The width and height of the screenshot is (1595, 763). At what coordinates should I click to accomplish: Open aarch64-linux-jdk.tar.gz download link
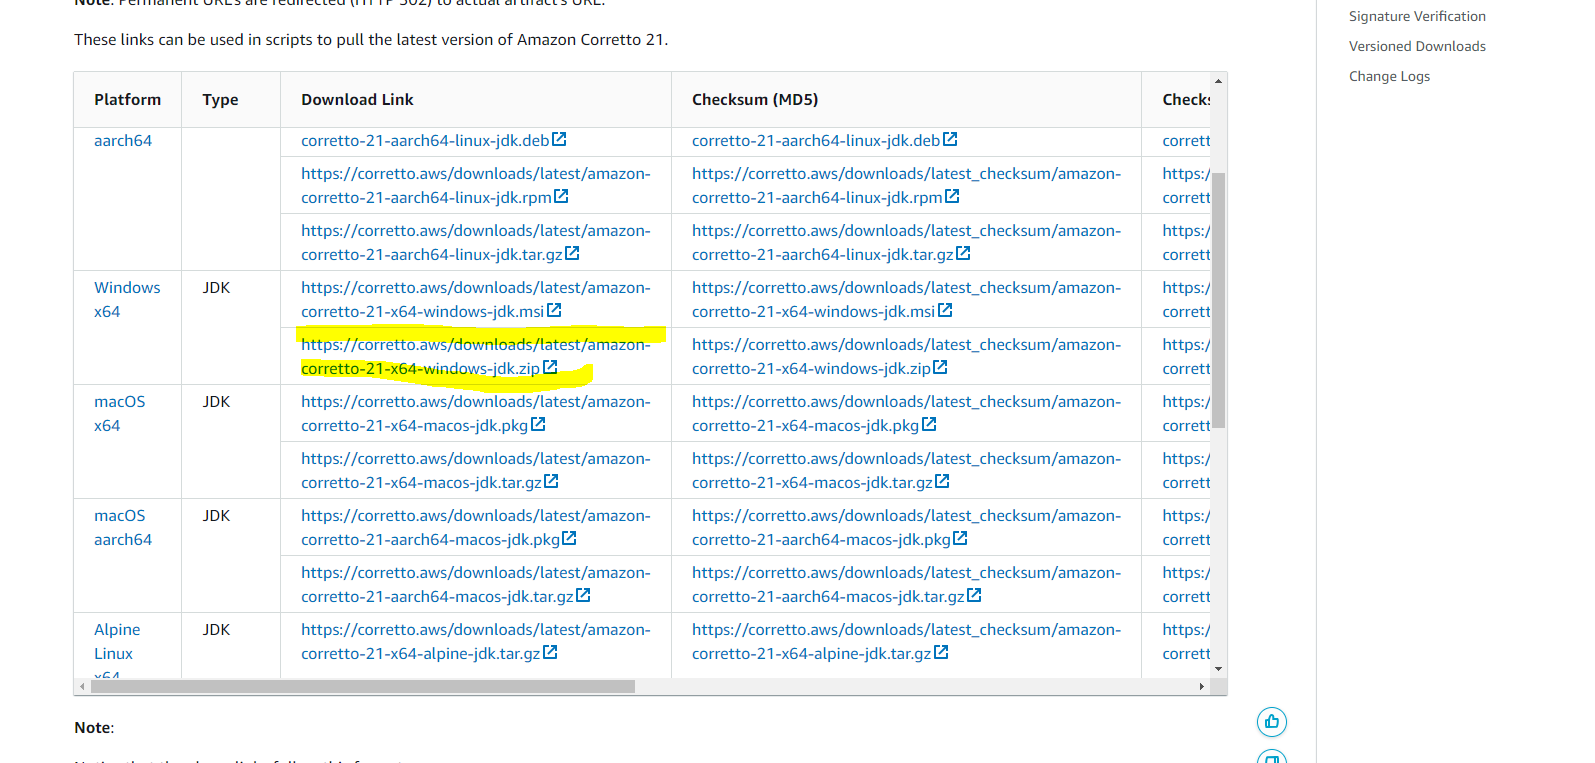click(476, 242)
